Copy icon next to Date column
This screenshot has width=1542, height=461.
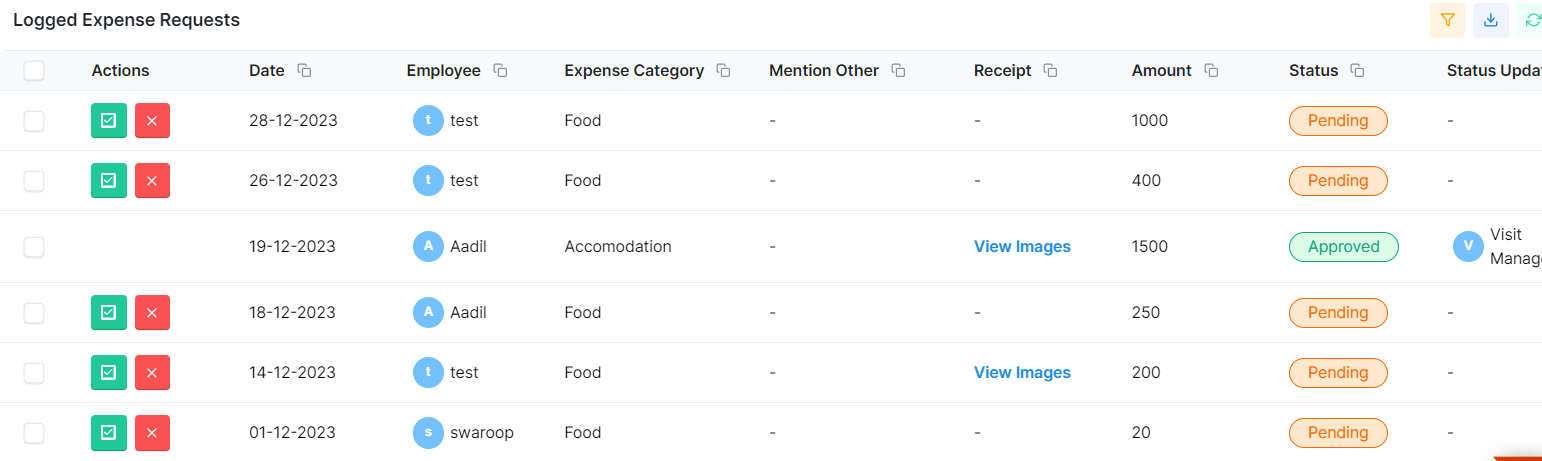(x=305, y=71)
